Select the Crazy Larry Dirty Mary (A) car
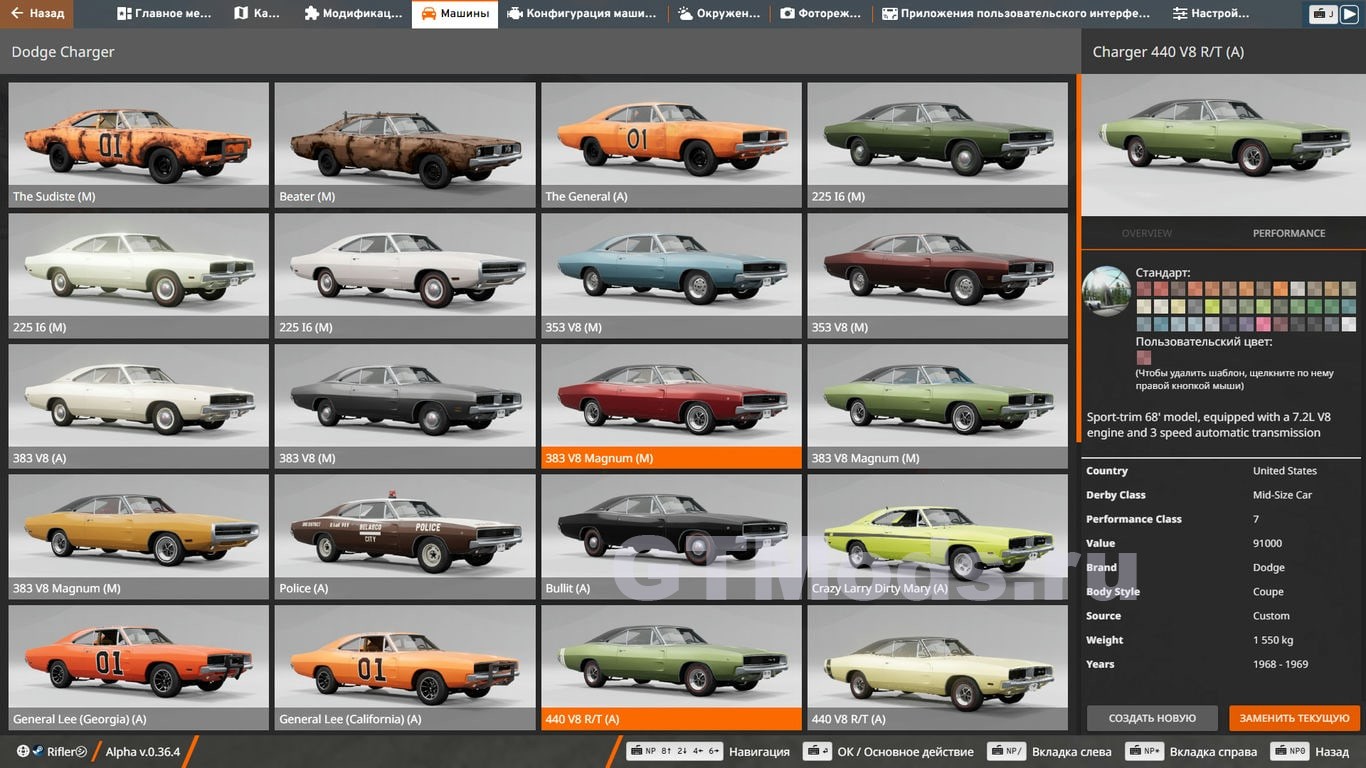The image size is (1366, 768). click(938, 537)
